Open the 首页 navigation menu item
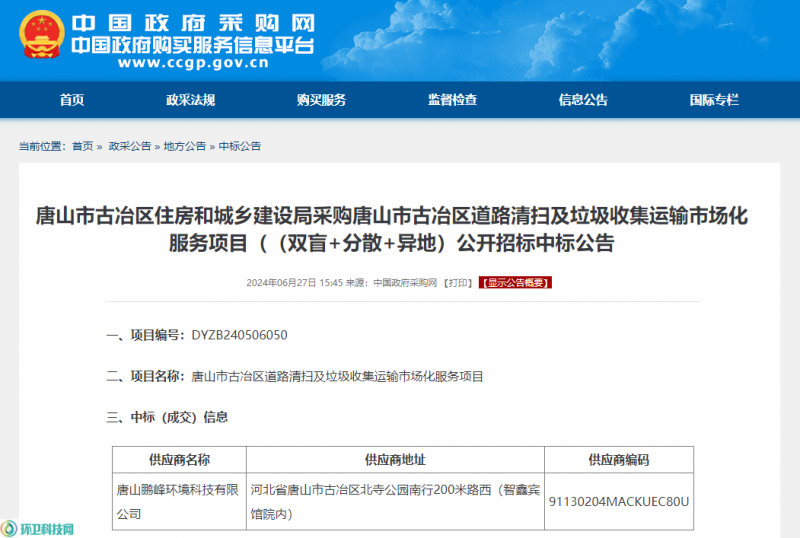Screen dimensions: 800x538 [72, 100]
